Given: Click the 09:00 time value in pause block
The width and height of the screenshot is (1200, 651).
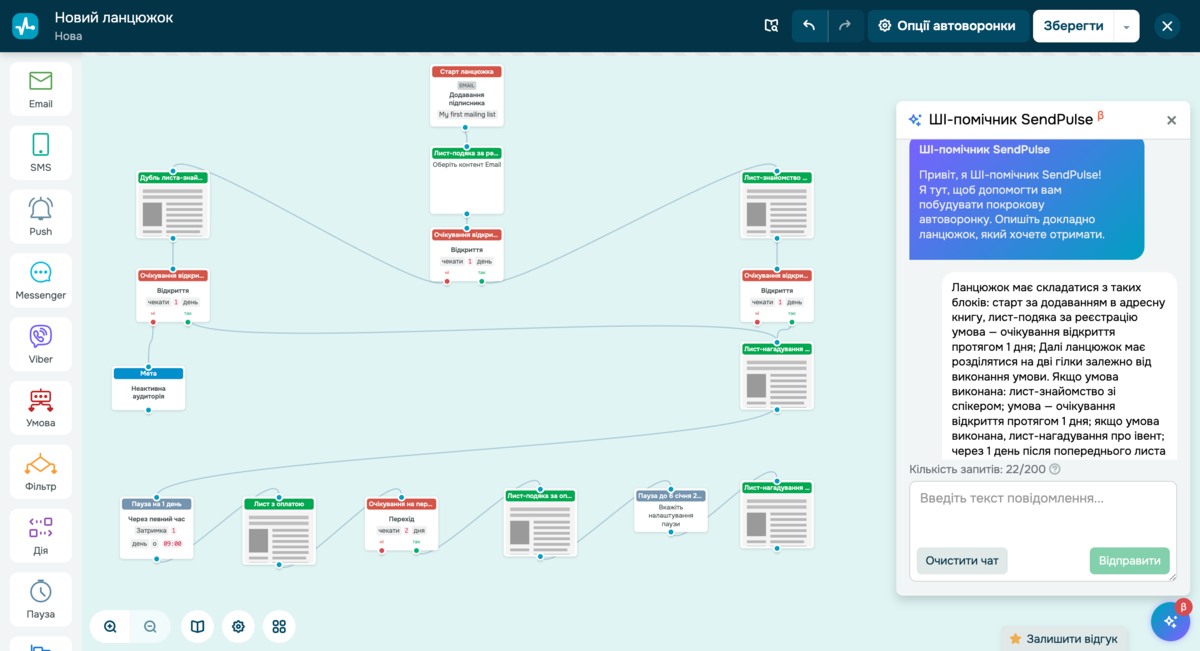Looking at the screenshot, I should click(172, 543).
